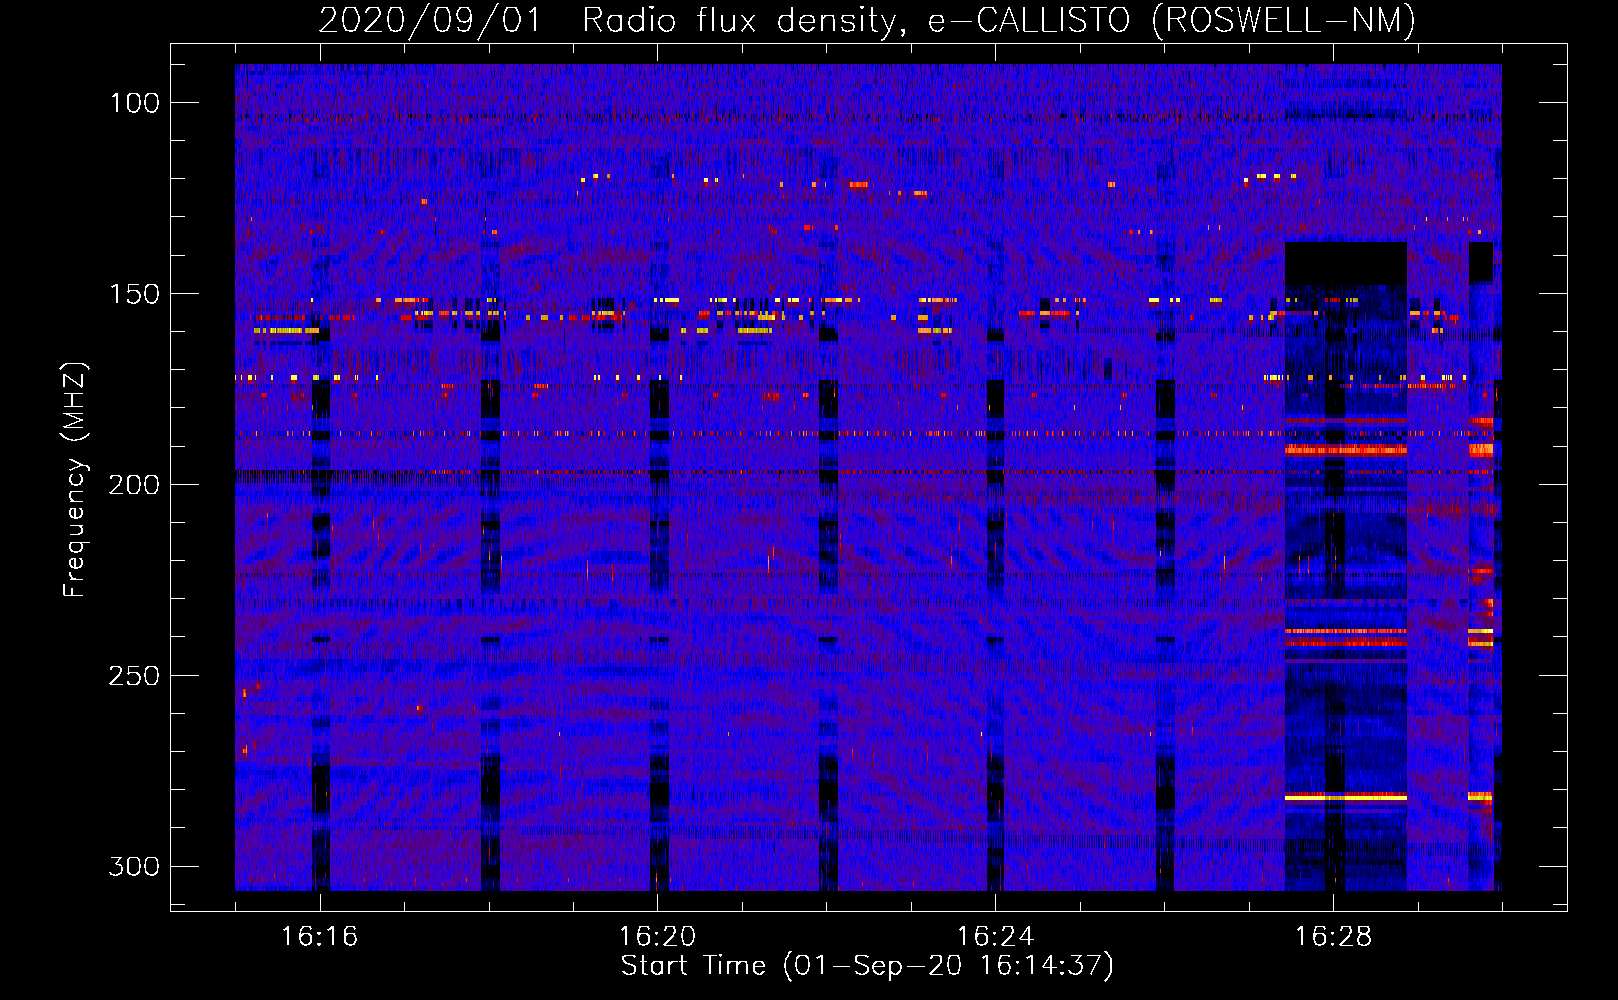Screen dimensions: 1618x1000
Task: Click the 200 frequency tick label
Action: click(134, 485)
